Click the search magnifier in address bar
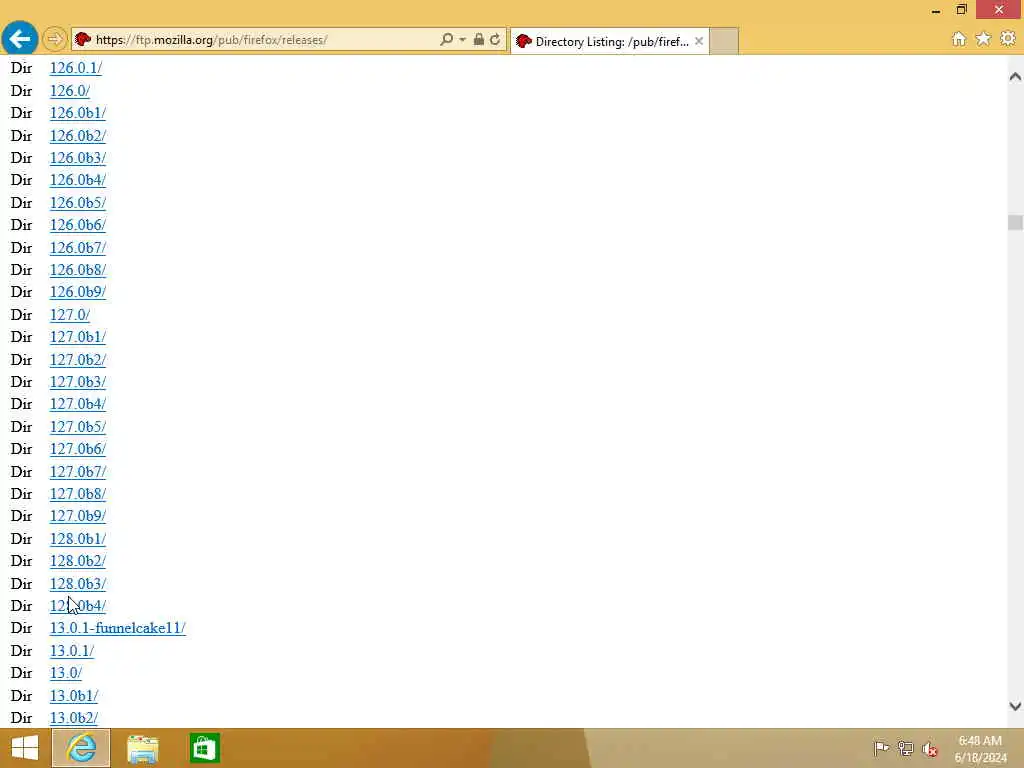The width and height of the screenshot is (1024, 768). pos(446,40)
